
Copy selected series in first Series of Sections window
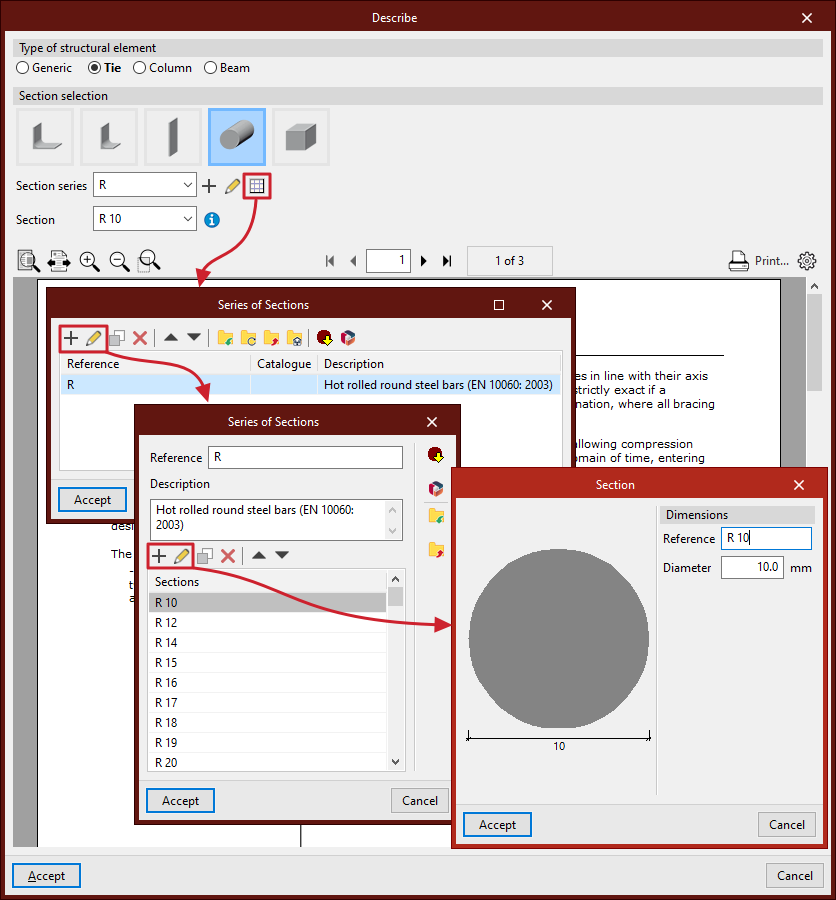pos(117,338)
